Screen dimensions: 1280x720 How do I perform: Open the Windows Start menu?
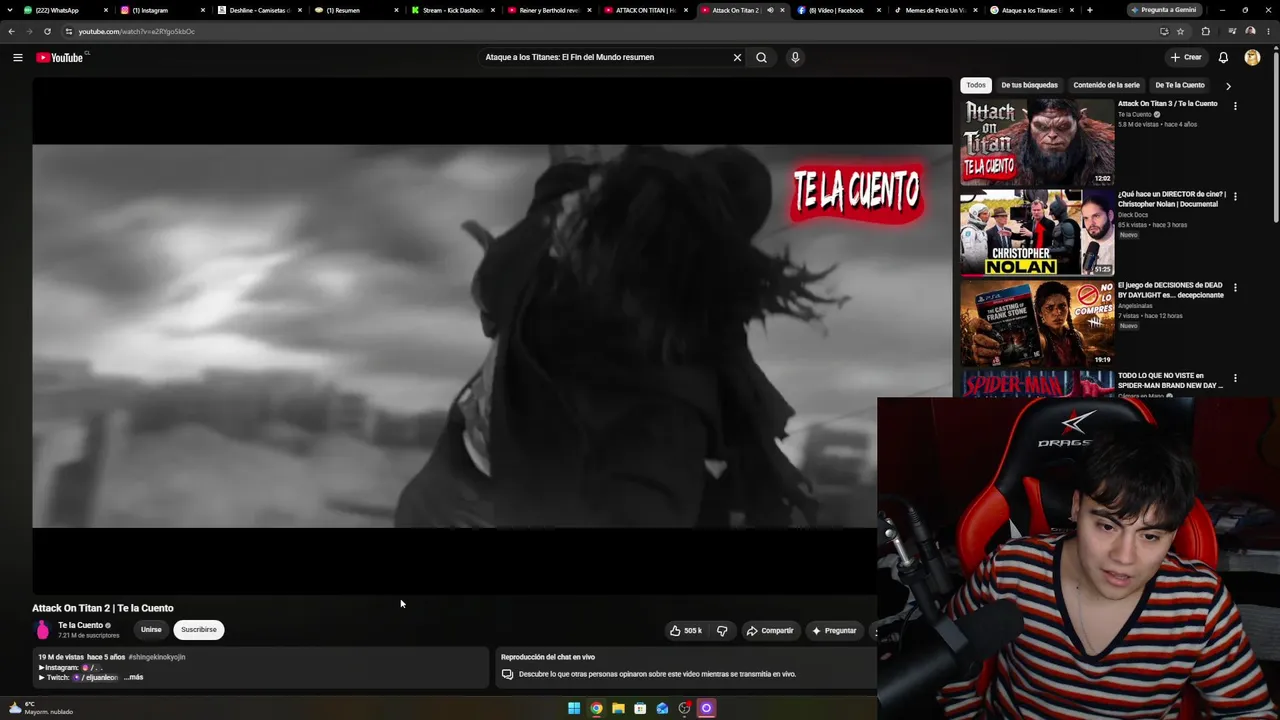(x=574, y=708)
